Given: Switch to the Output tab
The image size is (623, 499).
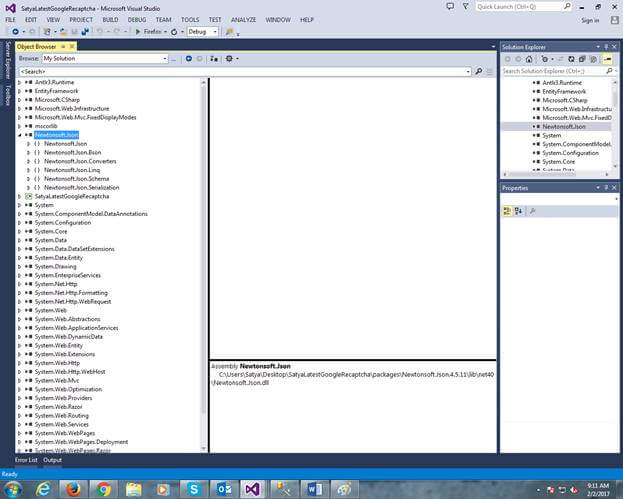Looking at the screenshot, I should (x=52, y=460).
